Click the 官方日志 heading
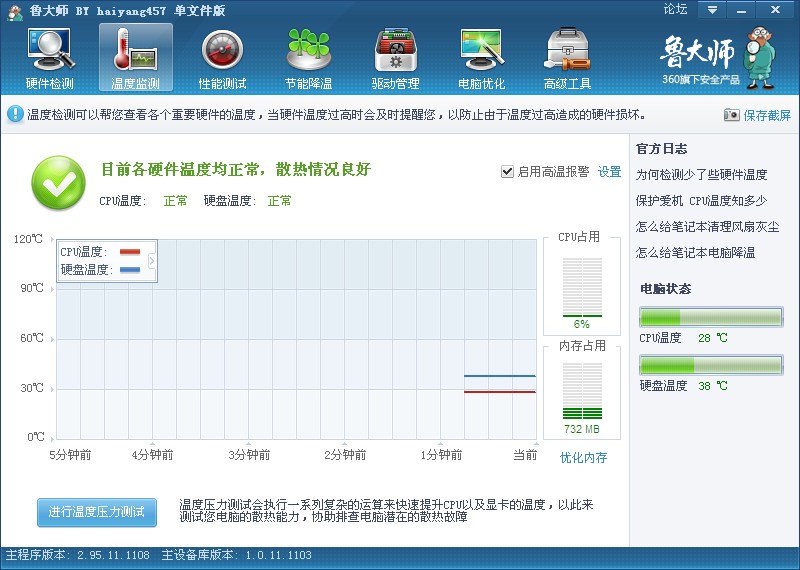 662,148
